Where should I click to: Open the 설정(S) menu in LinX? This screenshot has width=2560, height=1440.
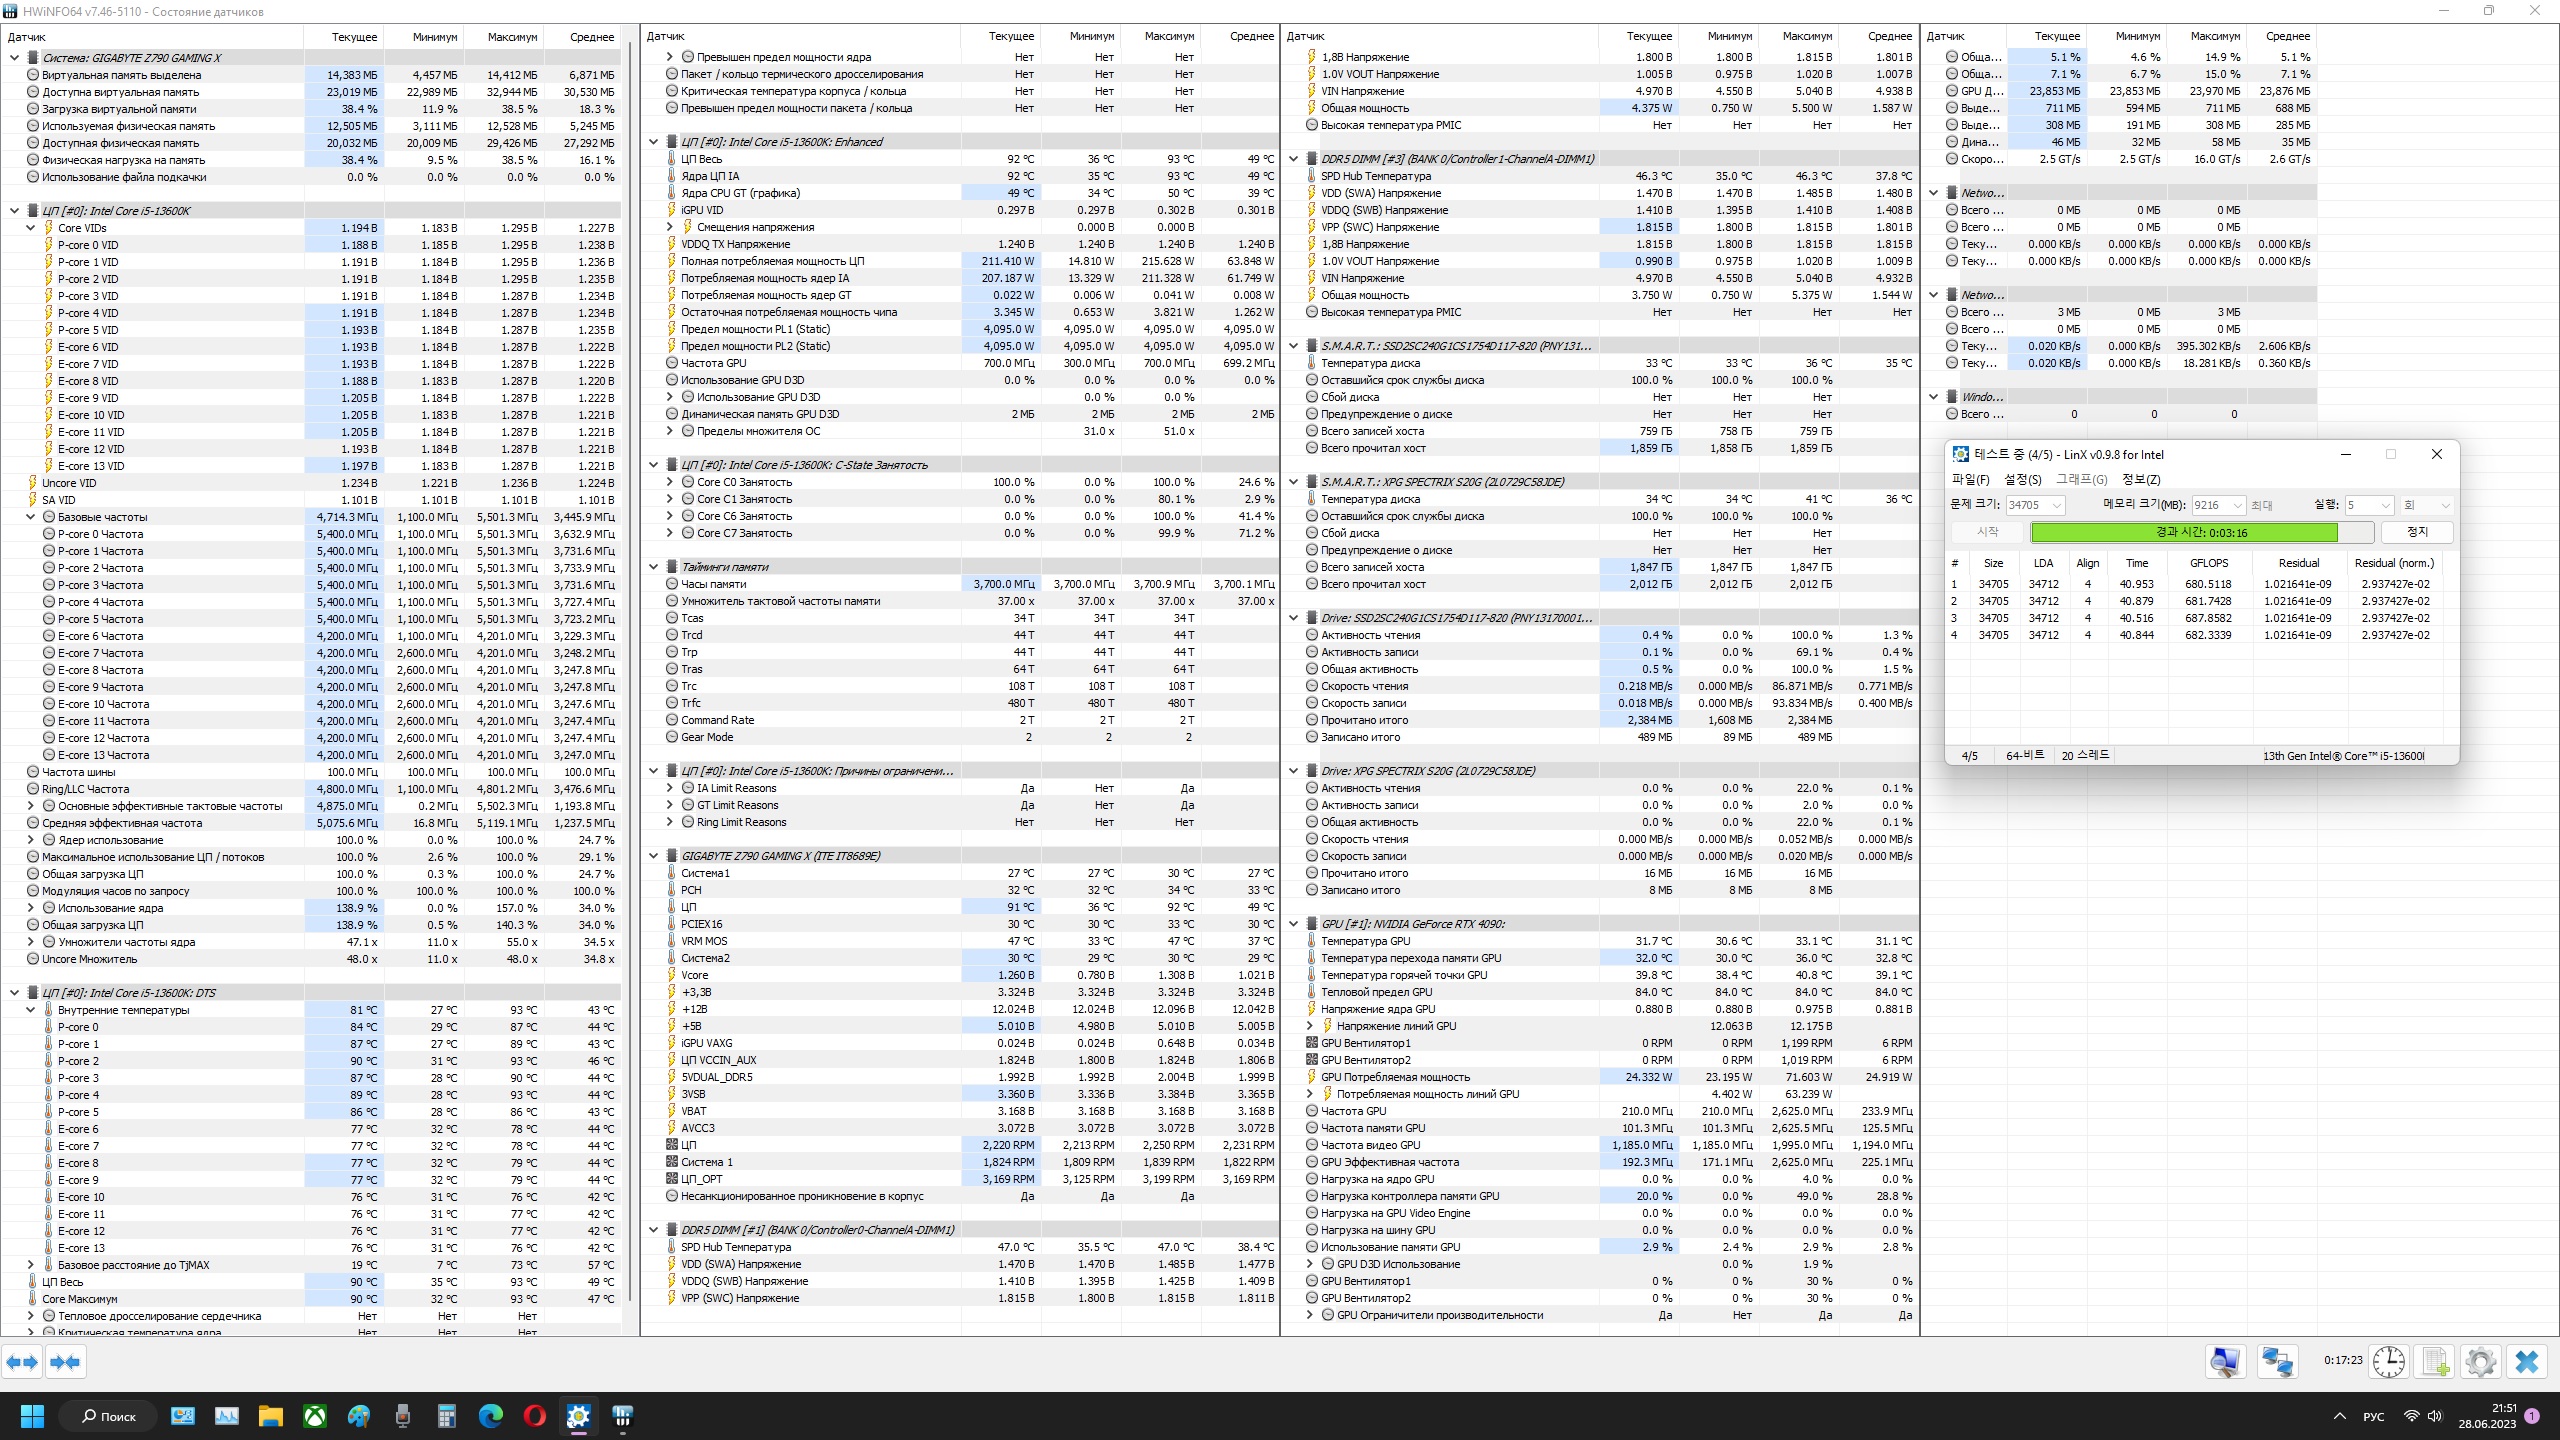pyautogui.click(x=2022, y=480)
